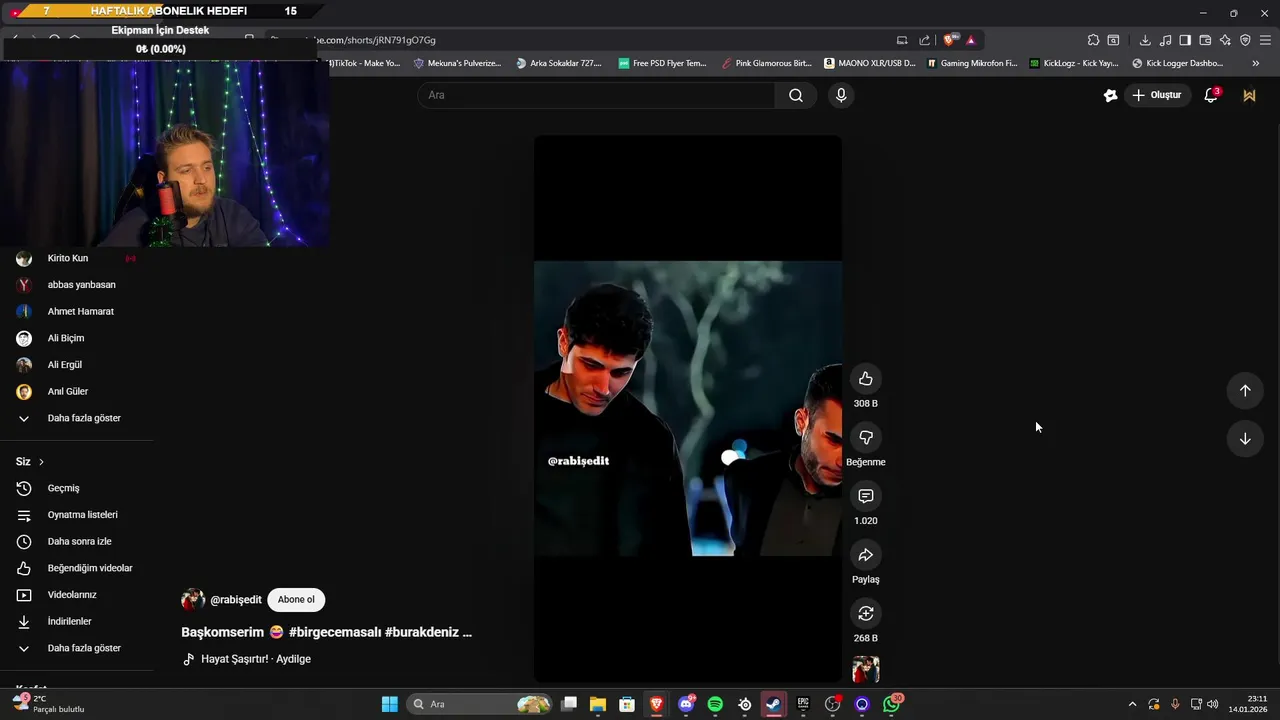Image resolution: width=1280 pixels, height=720 pixels.
Task: Open YouTube notifications bell
Action: (x=1211, y=95)
